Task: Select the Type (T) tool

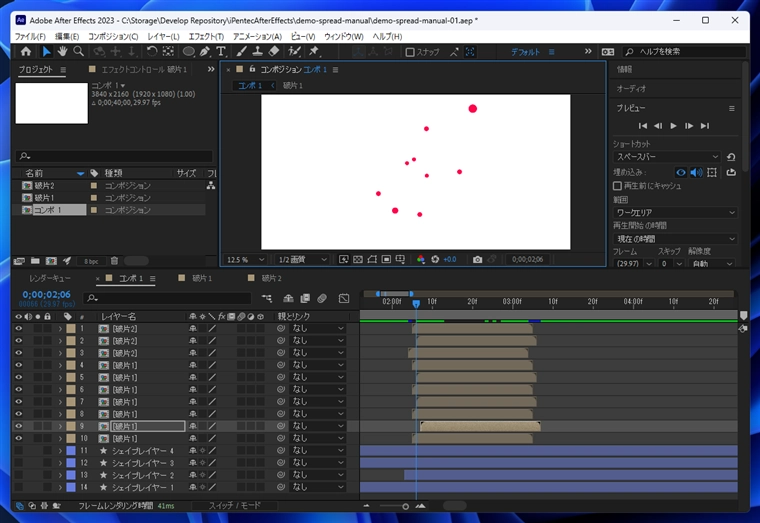Action: point(221,51)
